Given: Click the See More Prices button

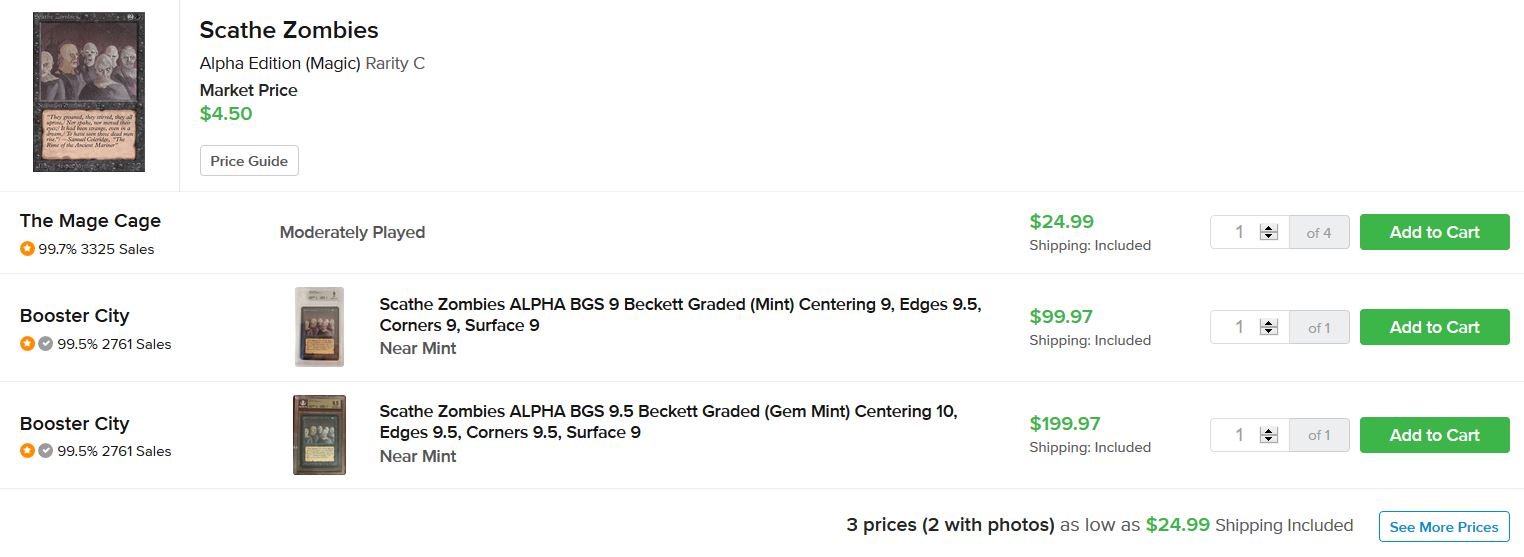Looking at the screenshot, I should (1443, 527).
